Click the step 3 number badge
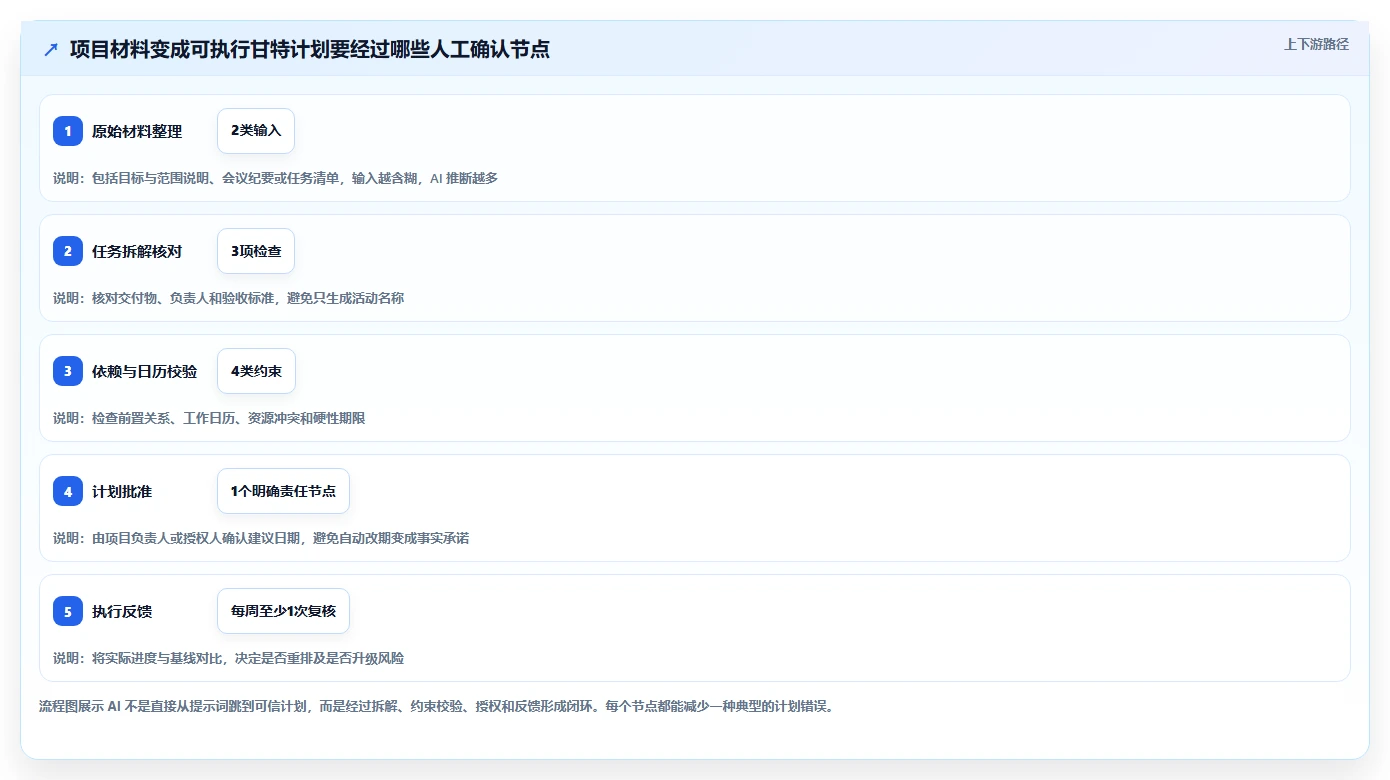This screenshot has height=780, width=1390. click(x=68, y=371)
